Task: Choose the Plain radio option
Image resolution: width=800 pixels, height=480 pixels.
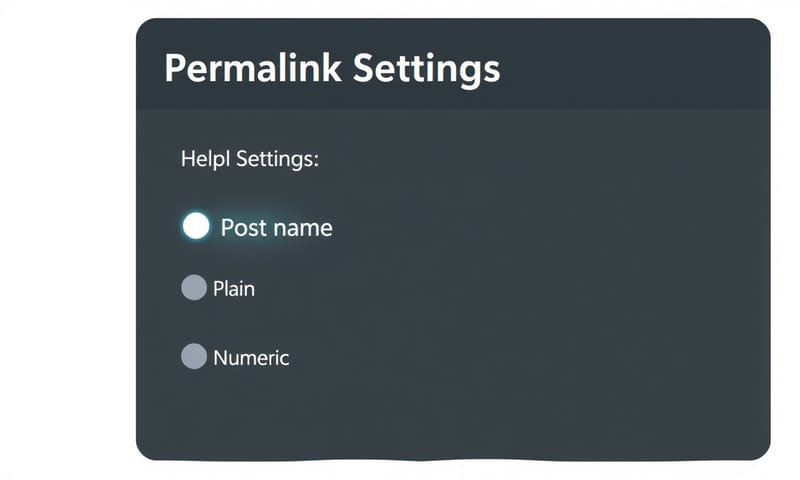Action: 194,288
